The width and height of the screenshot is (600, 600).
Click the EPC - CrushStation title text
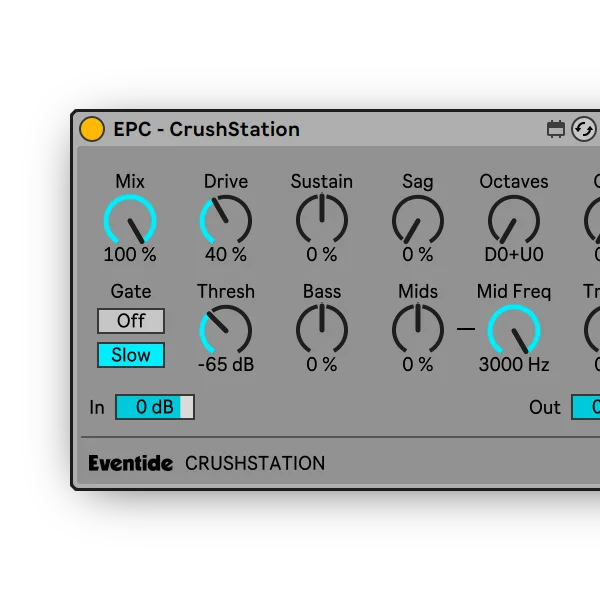coord(207,129)
